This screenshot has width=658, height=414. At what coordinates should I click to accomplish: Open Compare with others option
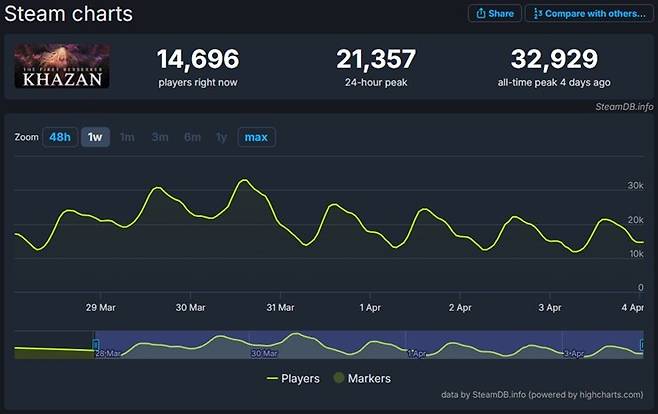(x=587, y=13)
